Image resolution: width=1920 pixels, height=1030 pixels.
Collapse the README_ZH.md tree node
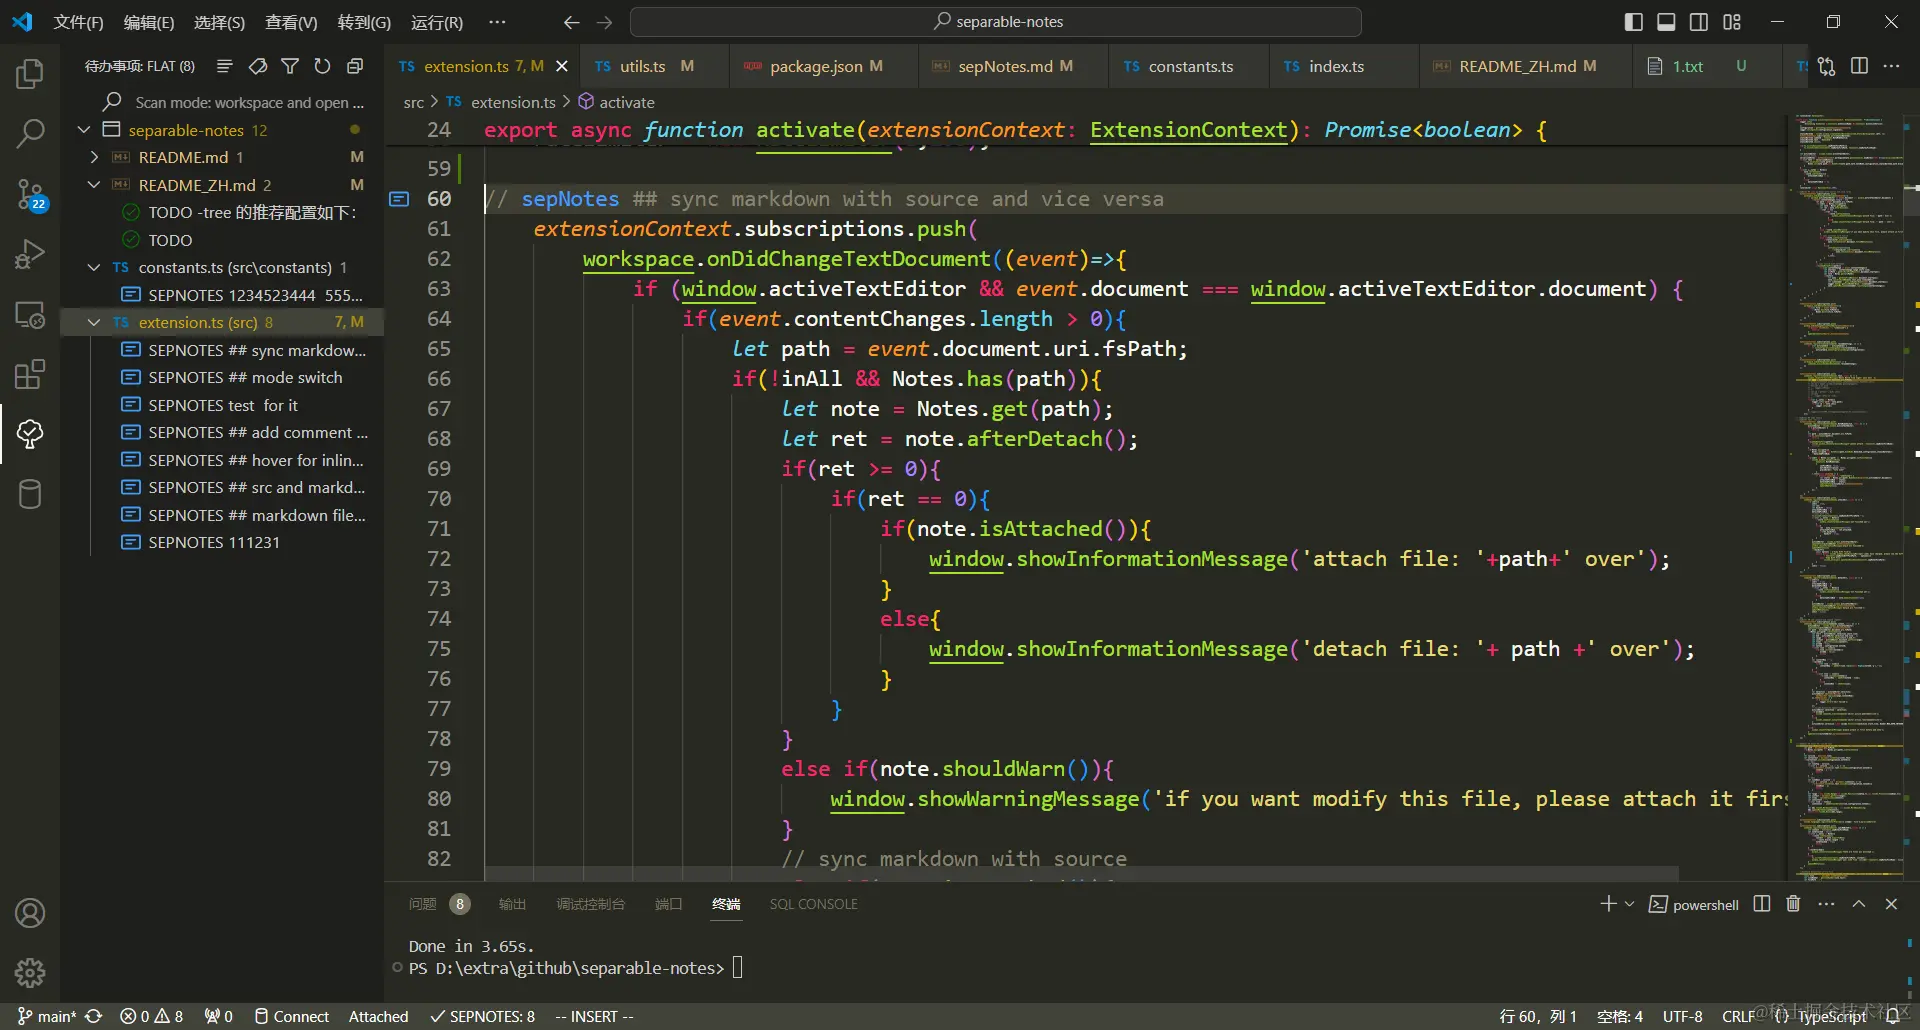94,185
